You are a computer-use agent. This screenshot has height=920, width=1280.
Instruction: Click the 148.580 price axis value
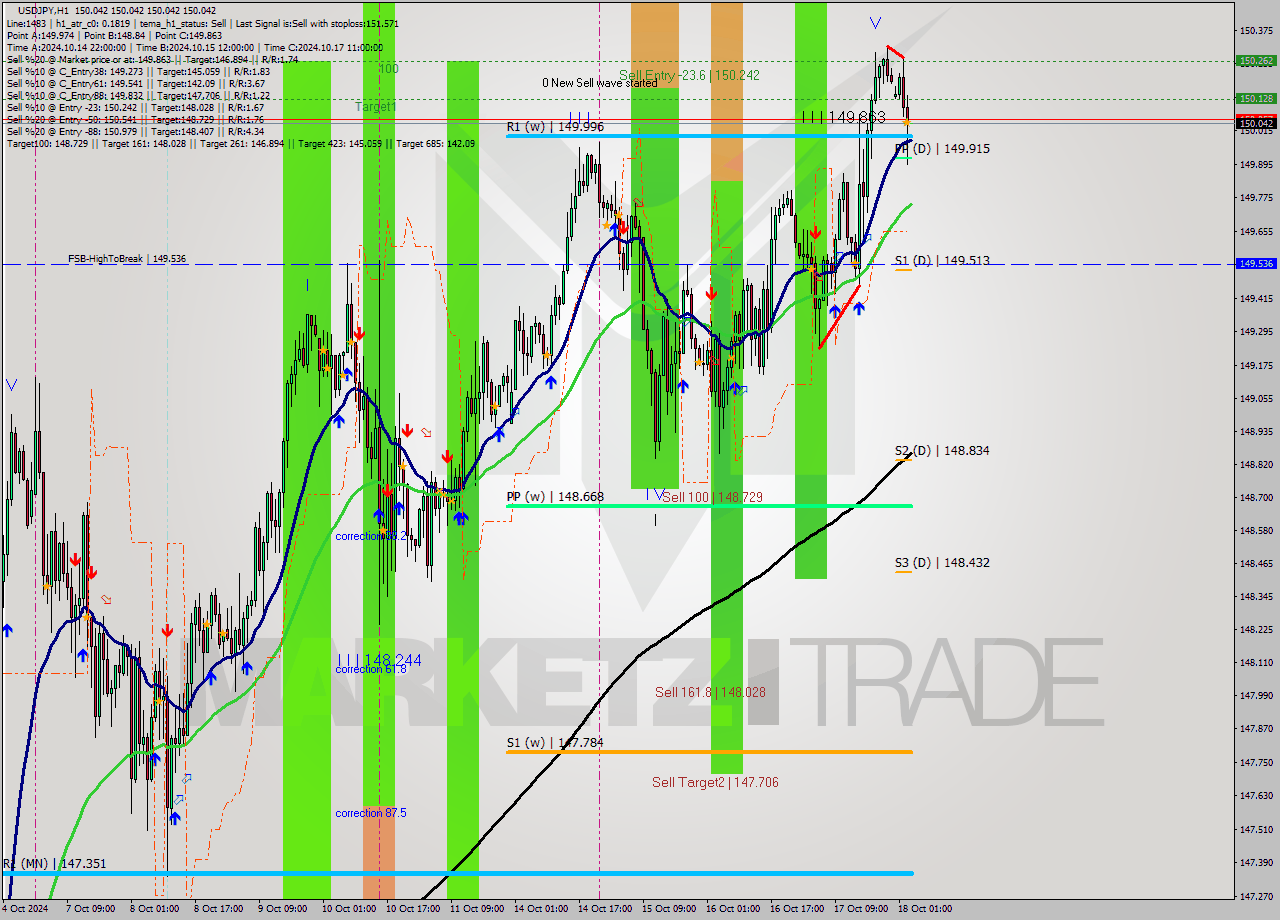point(1256,531)
